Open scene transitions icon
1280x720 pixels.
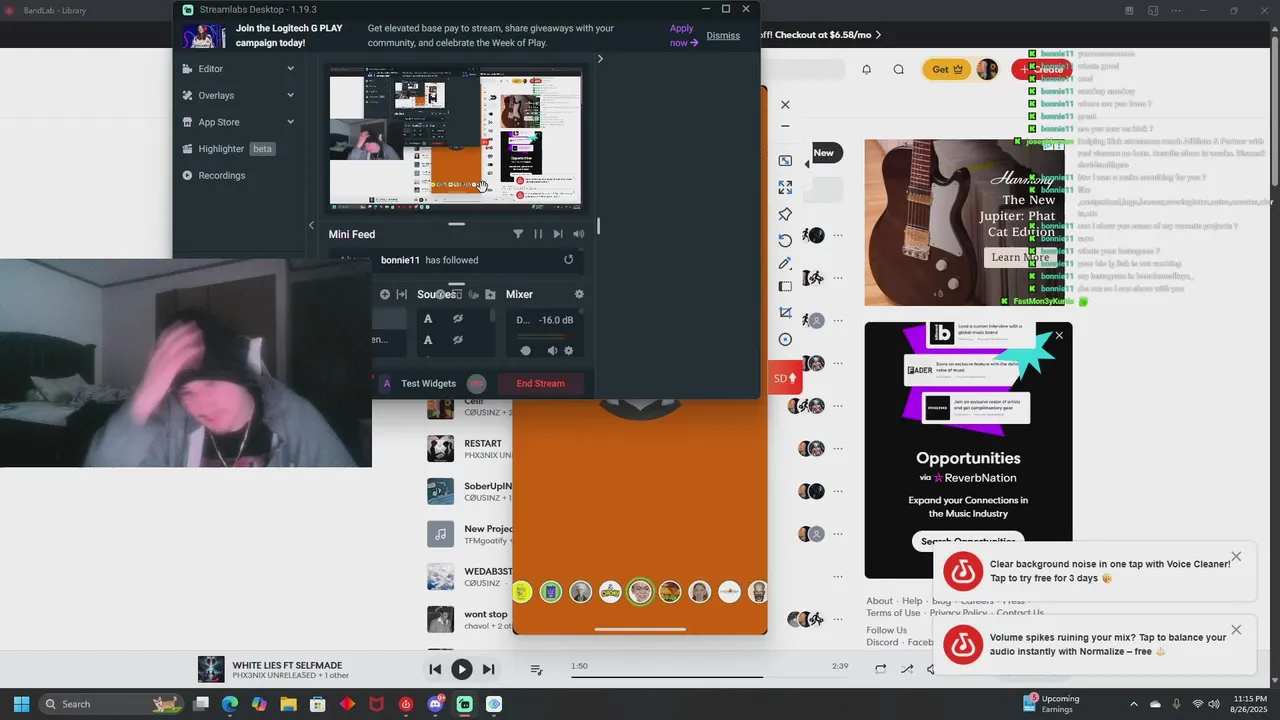(402, 294)
